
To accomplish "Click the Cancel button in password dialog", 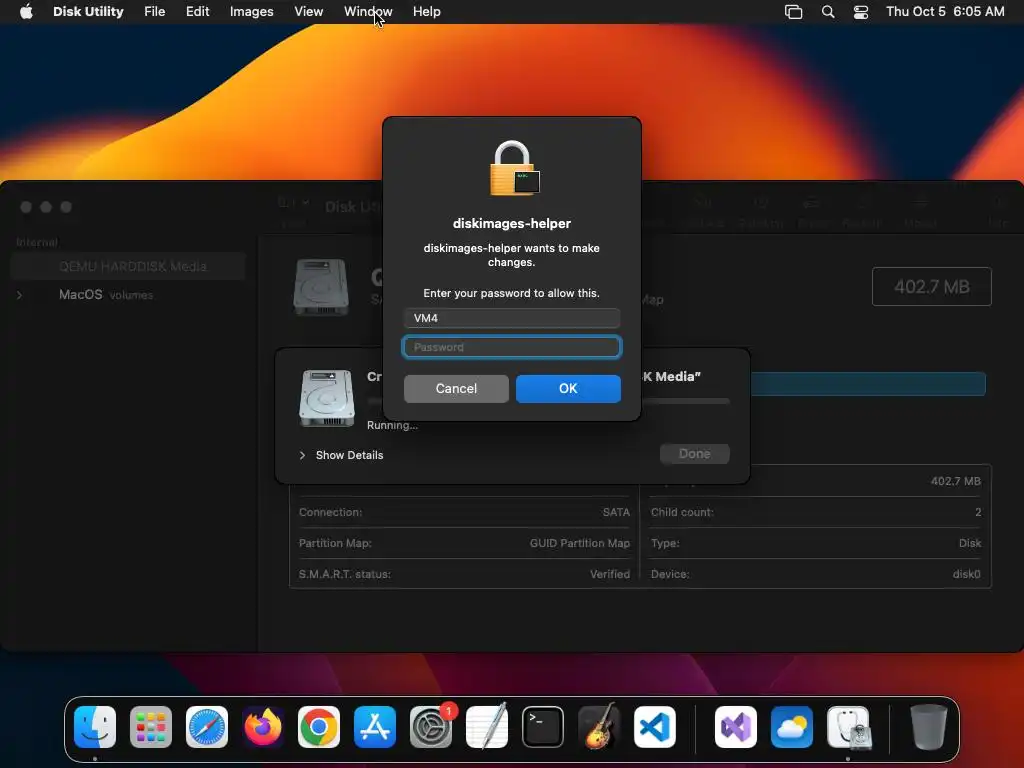I will [456, 389].
